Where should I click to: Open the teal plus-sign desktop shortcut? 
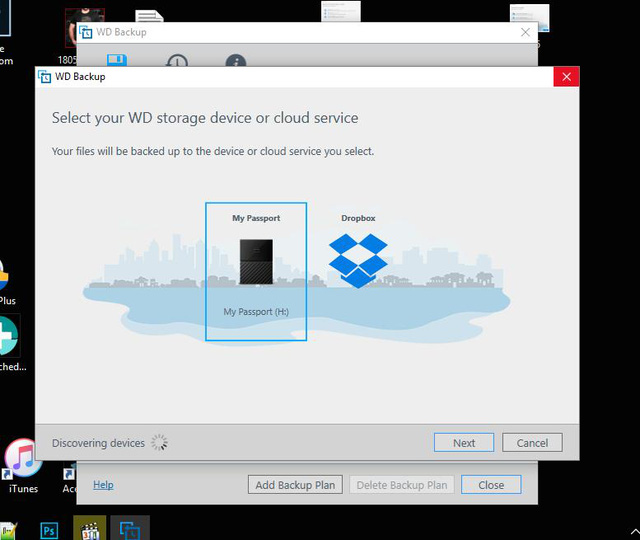[8, 336]
